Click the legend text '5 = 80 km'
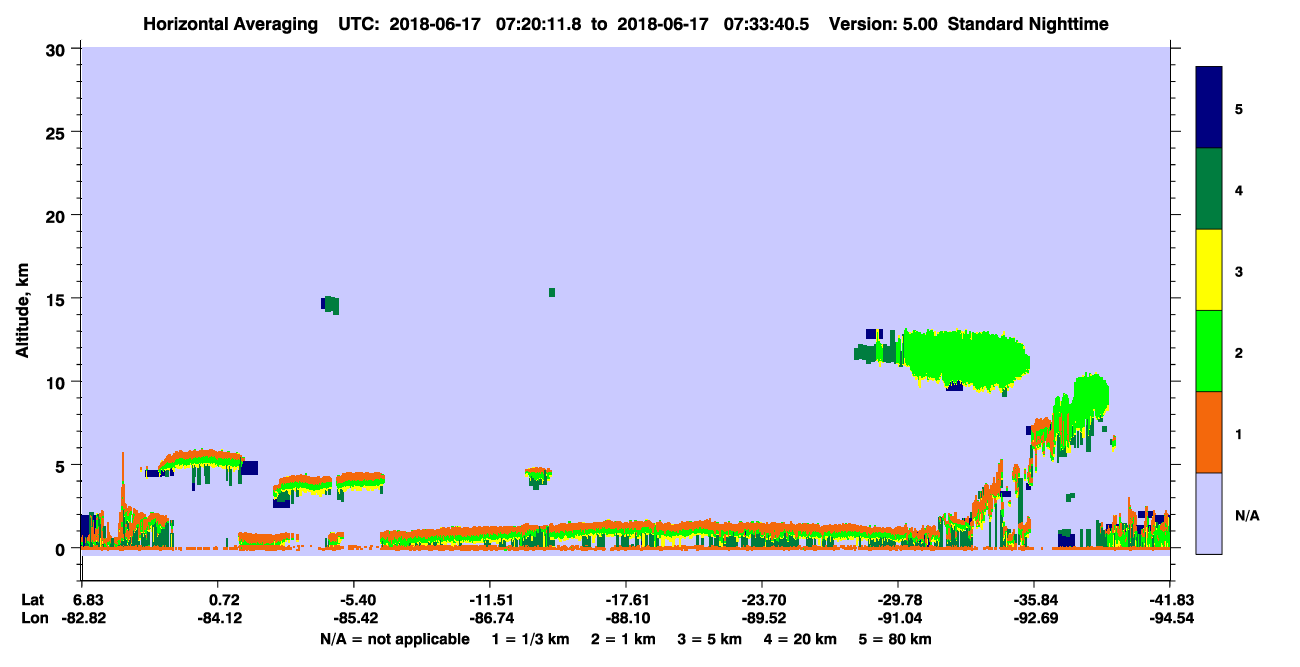This screenshot has height=667, width=1300. [894, 639]
